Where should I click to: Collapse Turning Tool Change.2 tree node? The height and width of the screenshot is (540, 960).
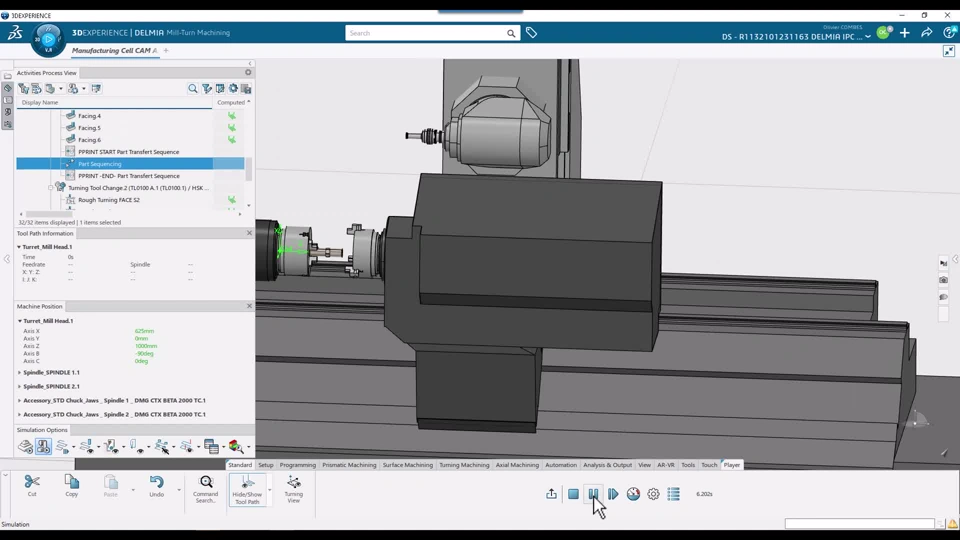click(x=51, y=188)
